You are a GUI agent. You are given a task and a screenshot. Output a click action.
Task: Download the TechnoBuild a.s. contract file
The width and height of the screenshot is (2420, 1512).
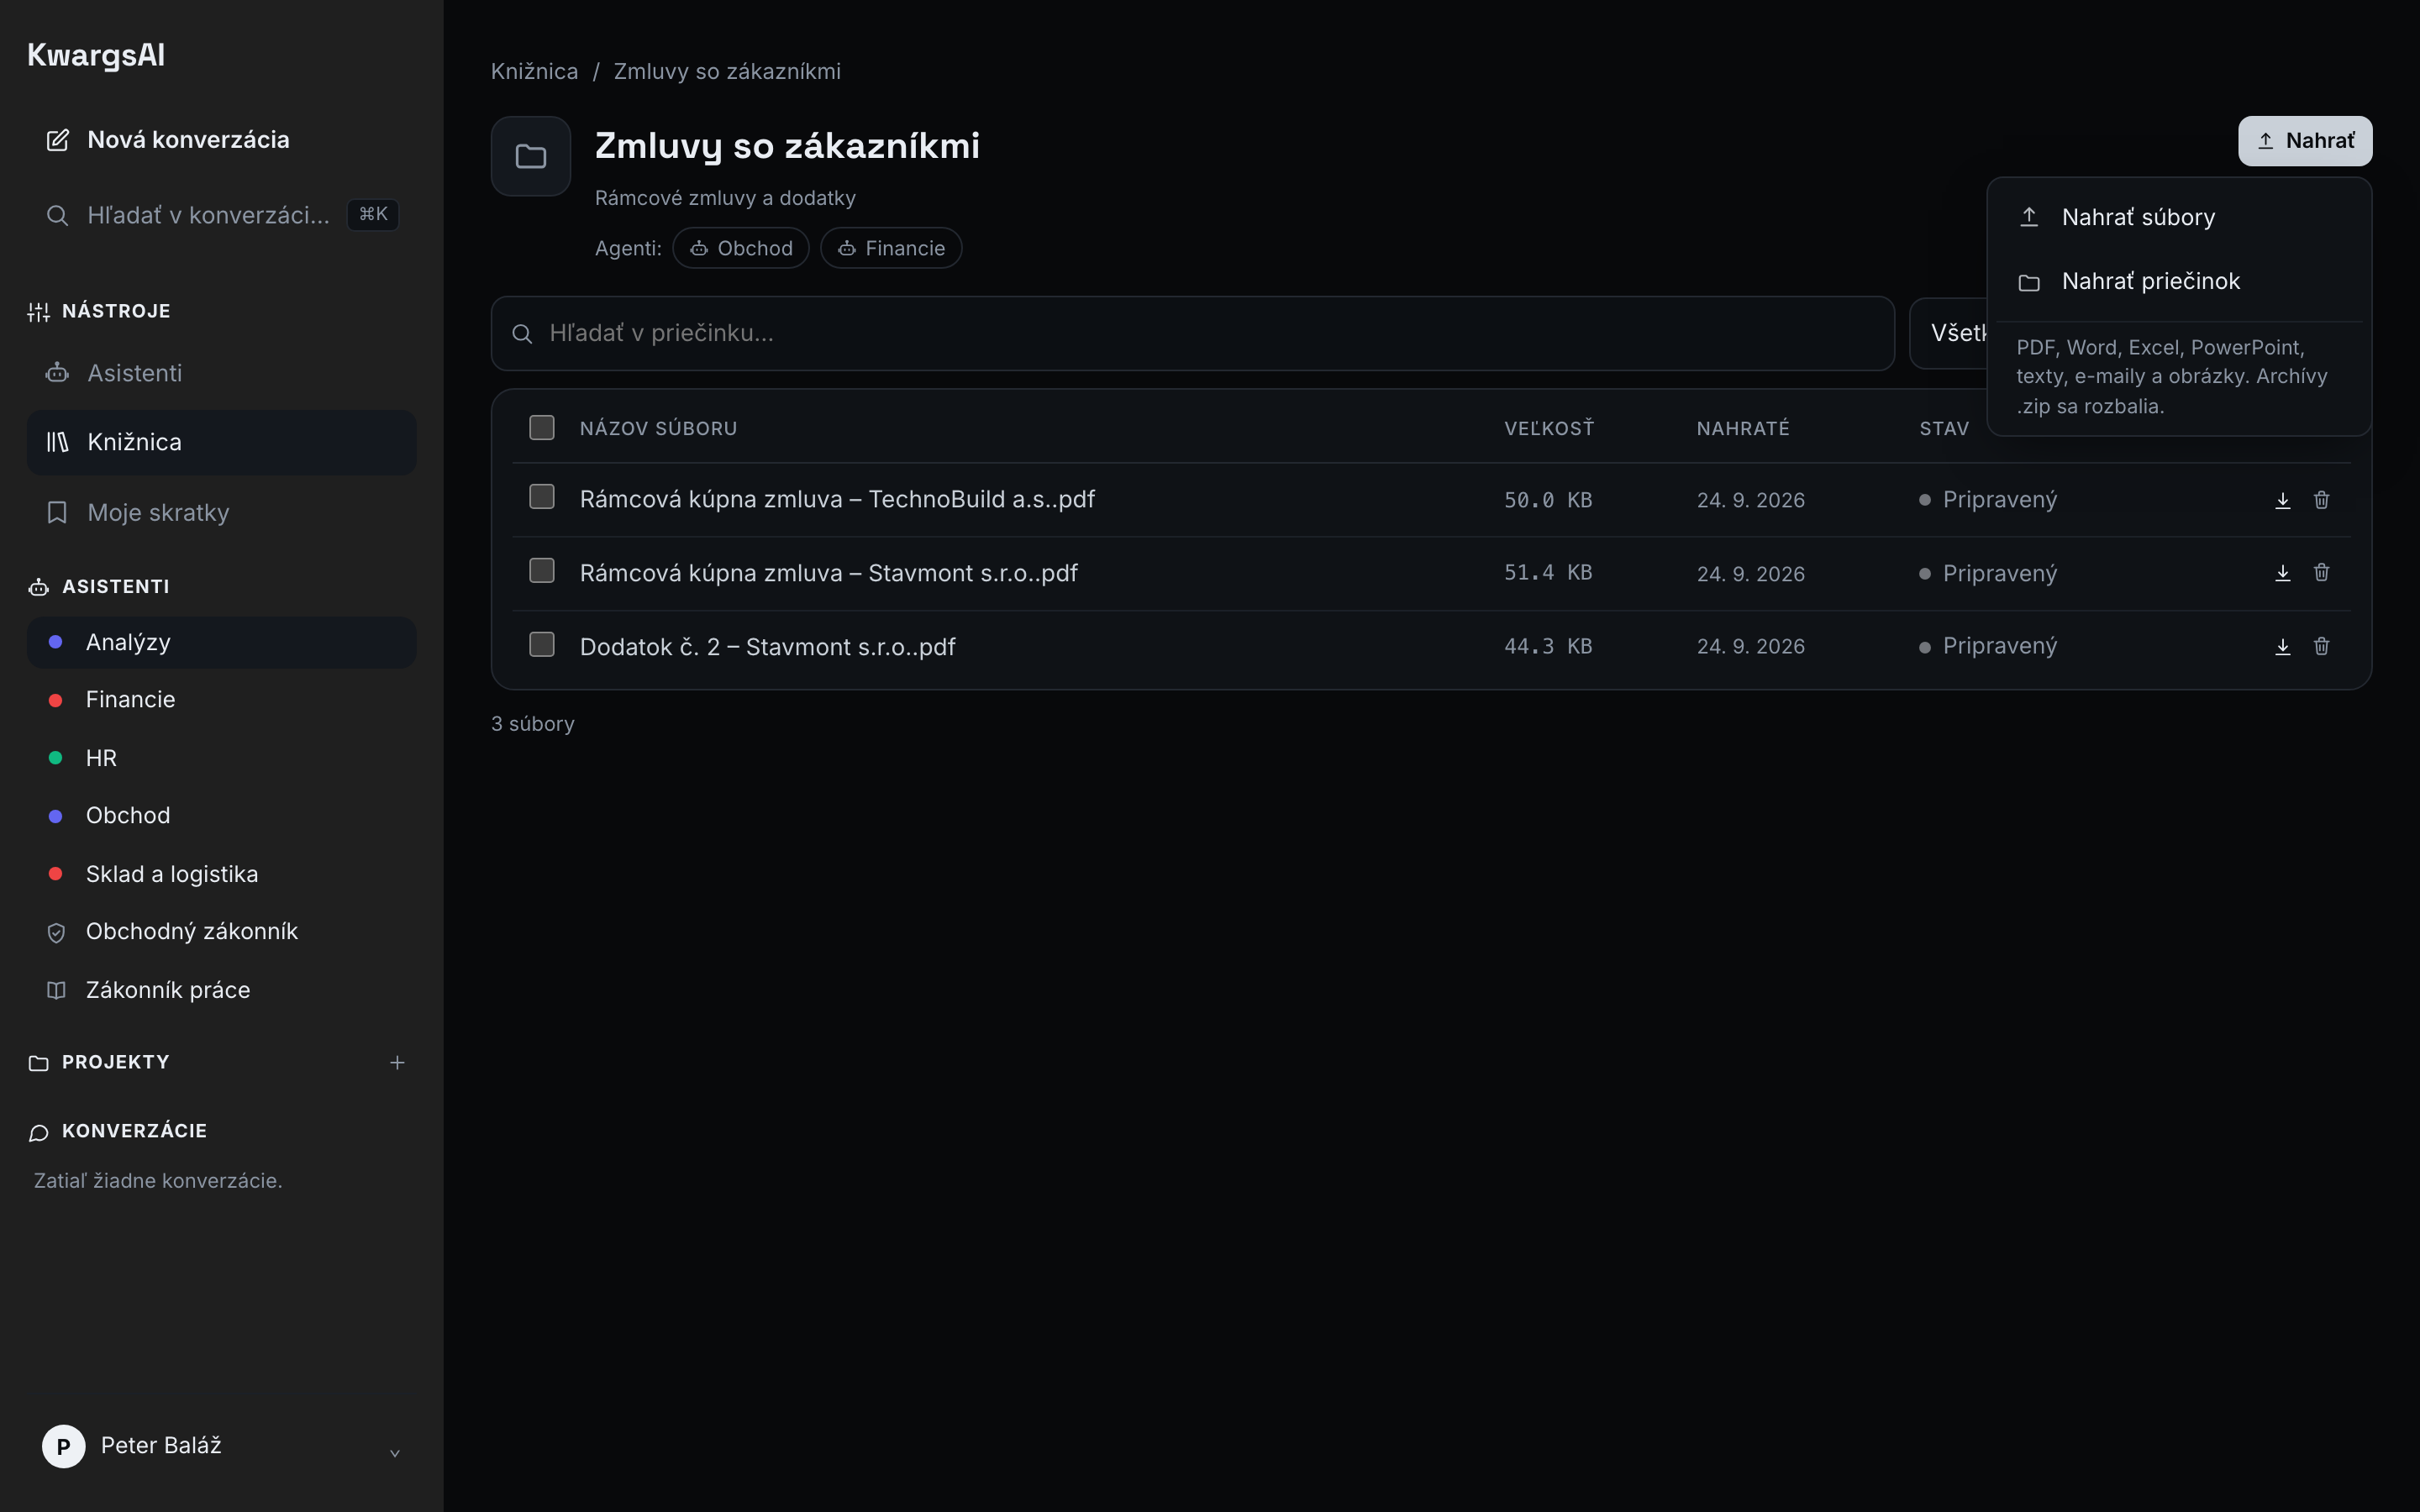[2282, 500]
